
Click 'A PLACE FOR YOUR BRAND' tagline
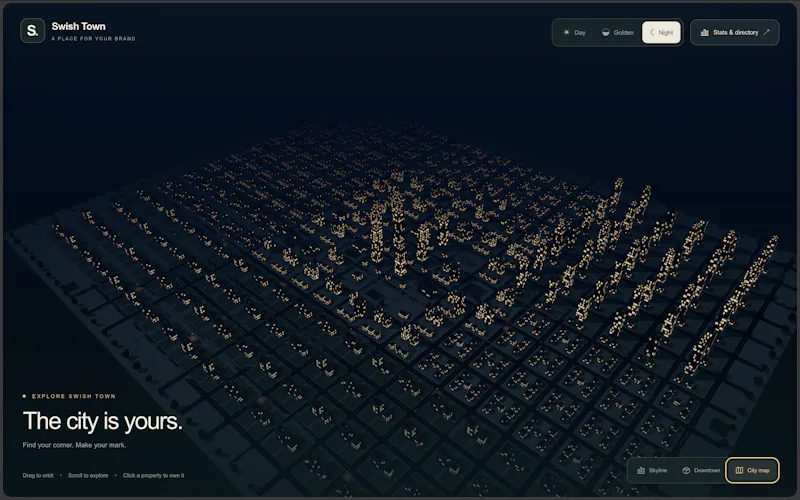click(93, 39)
